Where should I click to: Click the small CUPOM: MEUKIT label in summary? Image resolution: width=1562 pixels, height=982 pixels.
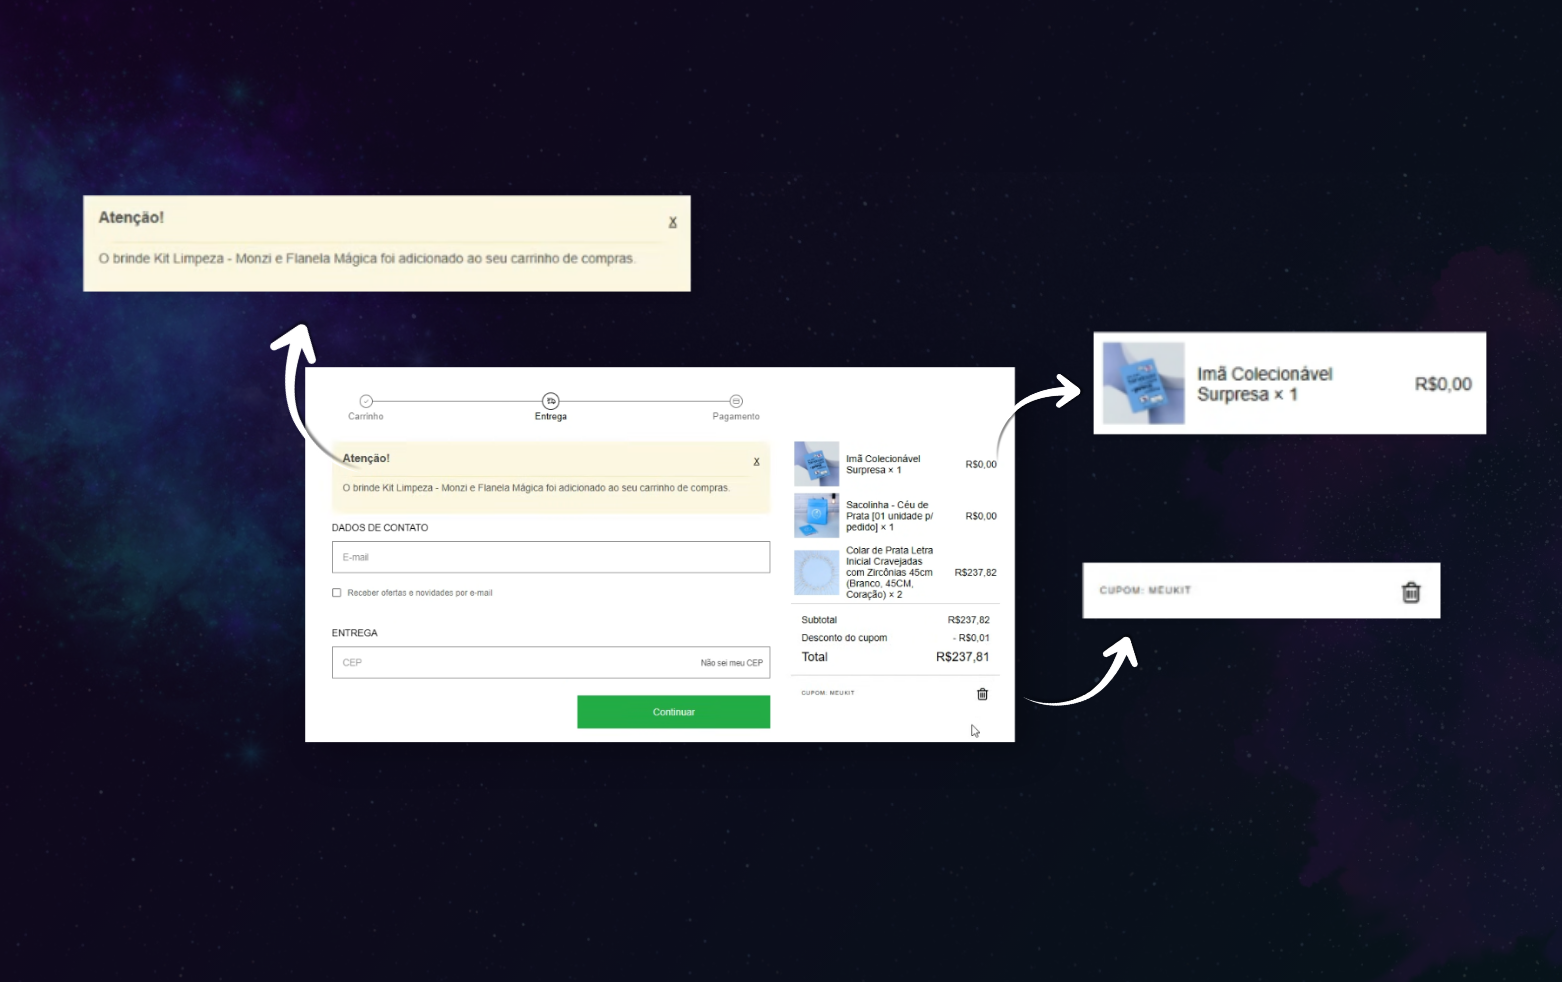[828, 693]
